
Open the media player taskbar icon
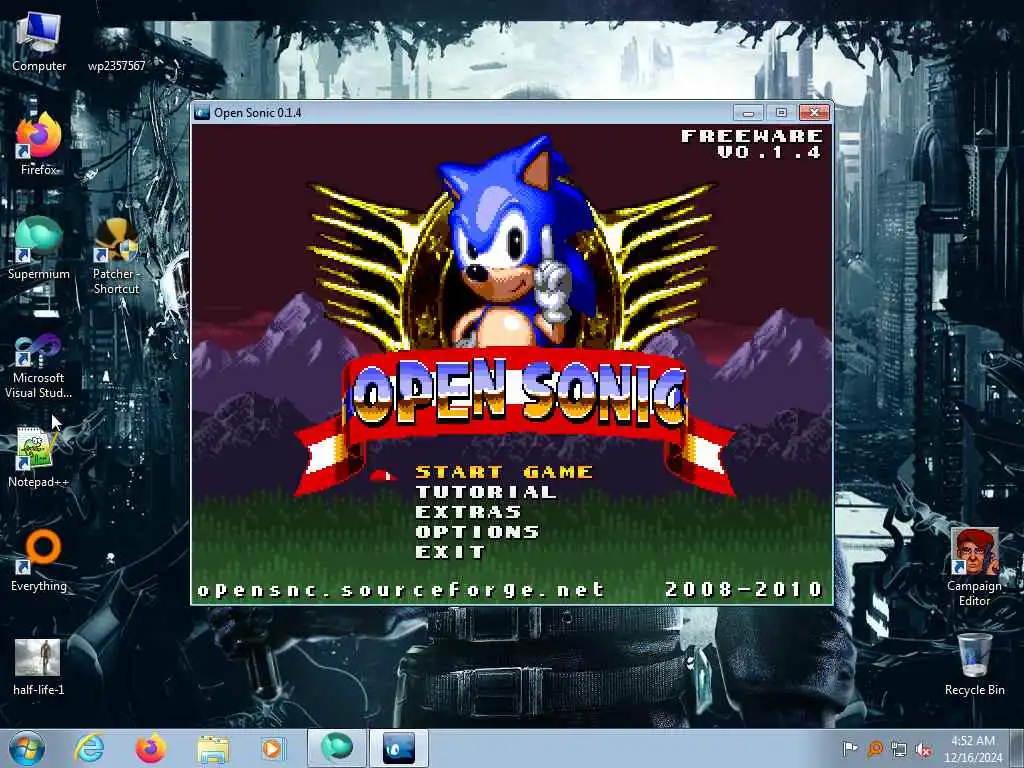point(273,748)
